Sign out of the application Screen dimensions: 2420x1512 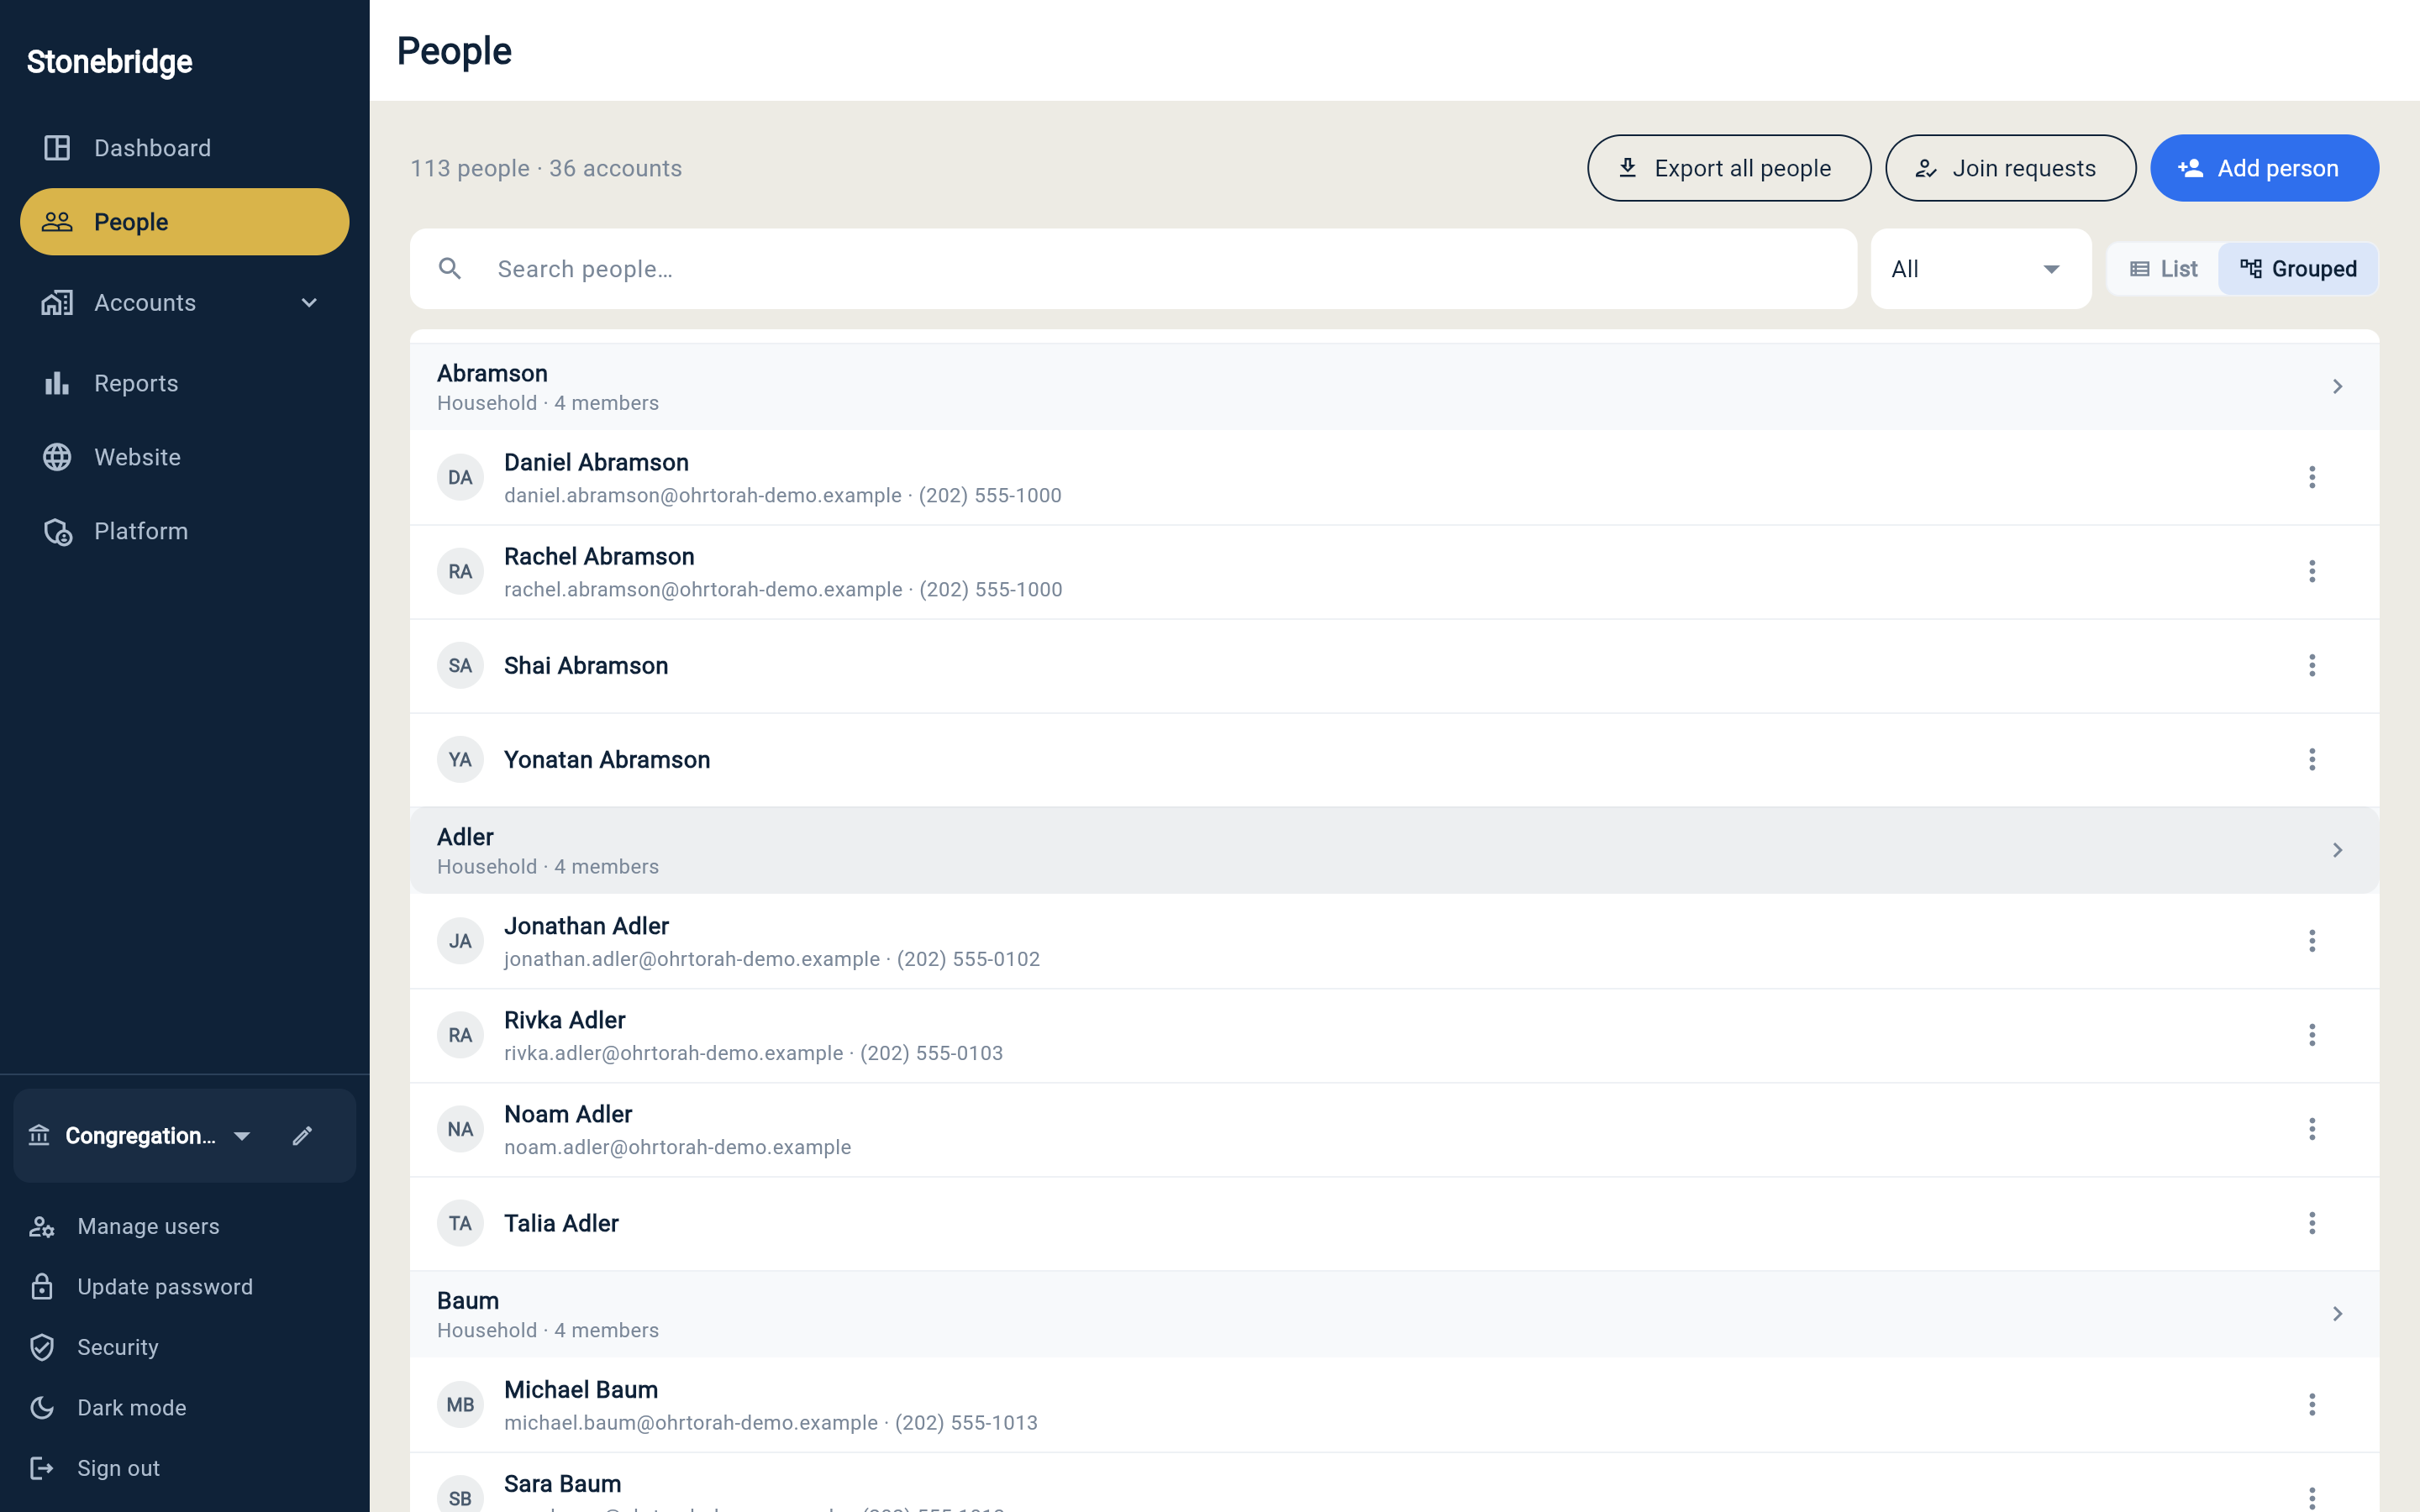(184, 1468)
